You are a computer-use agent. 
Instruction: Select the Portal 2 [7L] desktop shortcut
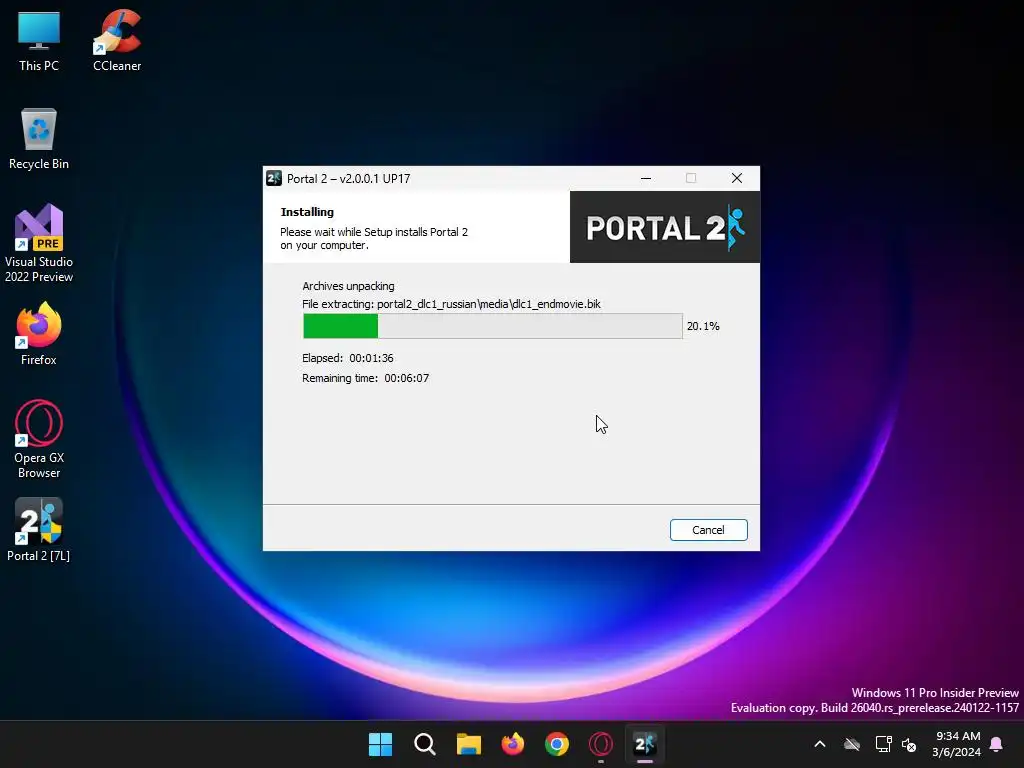39,530
